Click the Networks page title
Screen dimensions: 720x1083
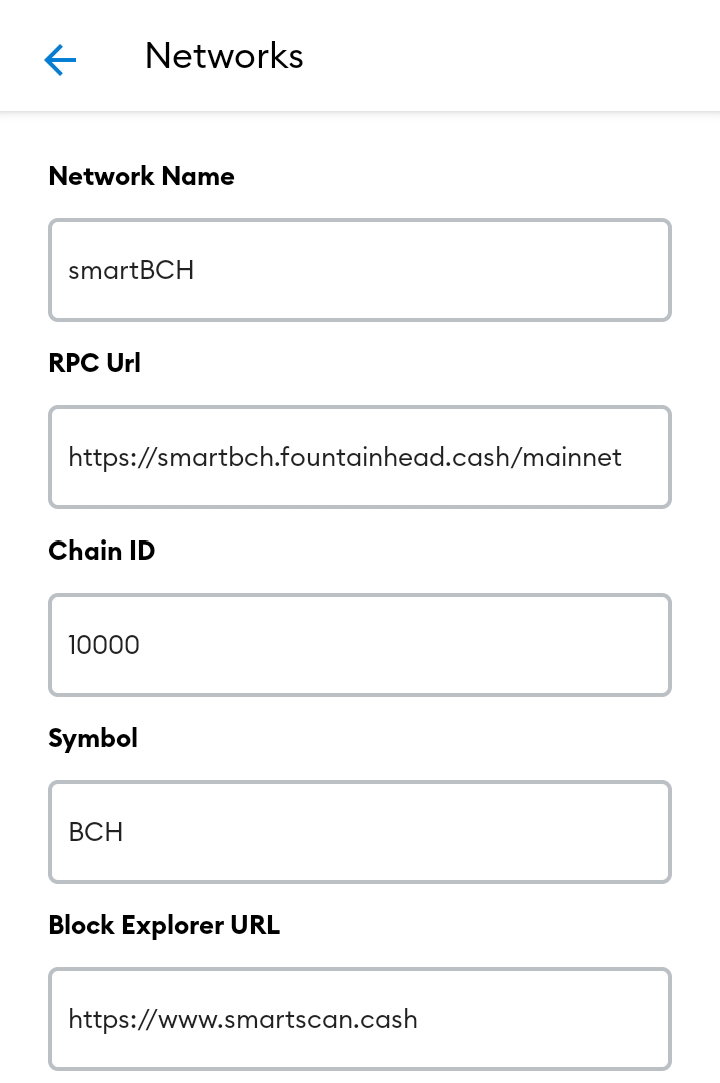coord(224,56)
